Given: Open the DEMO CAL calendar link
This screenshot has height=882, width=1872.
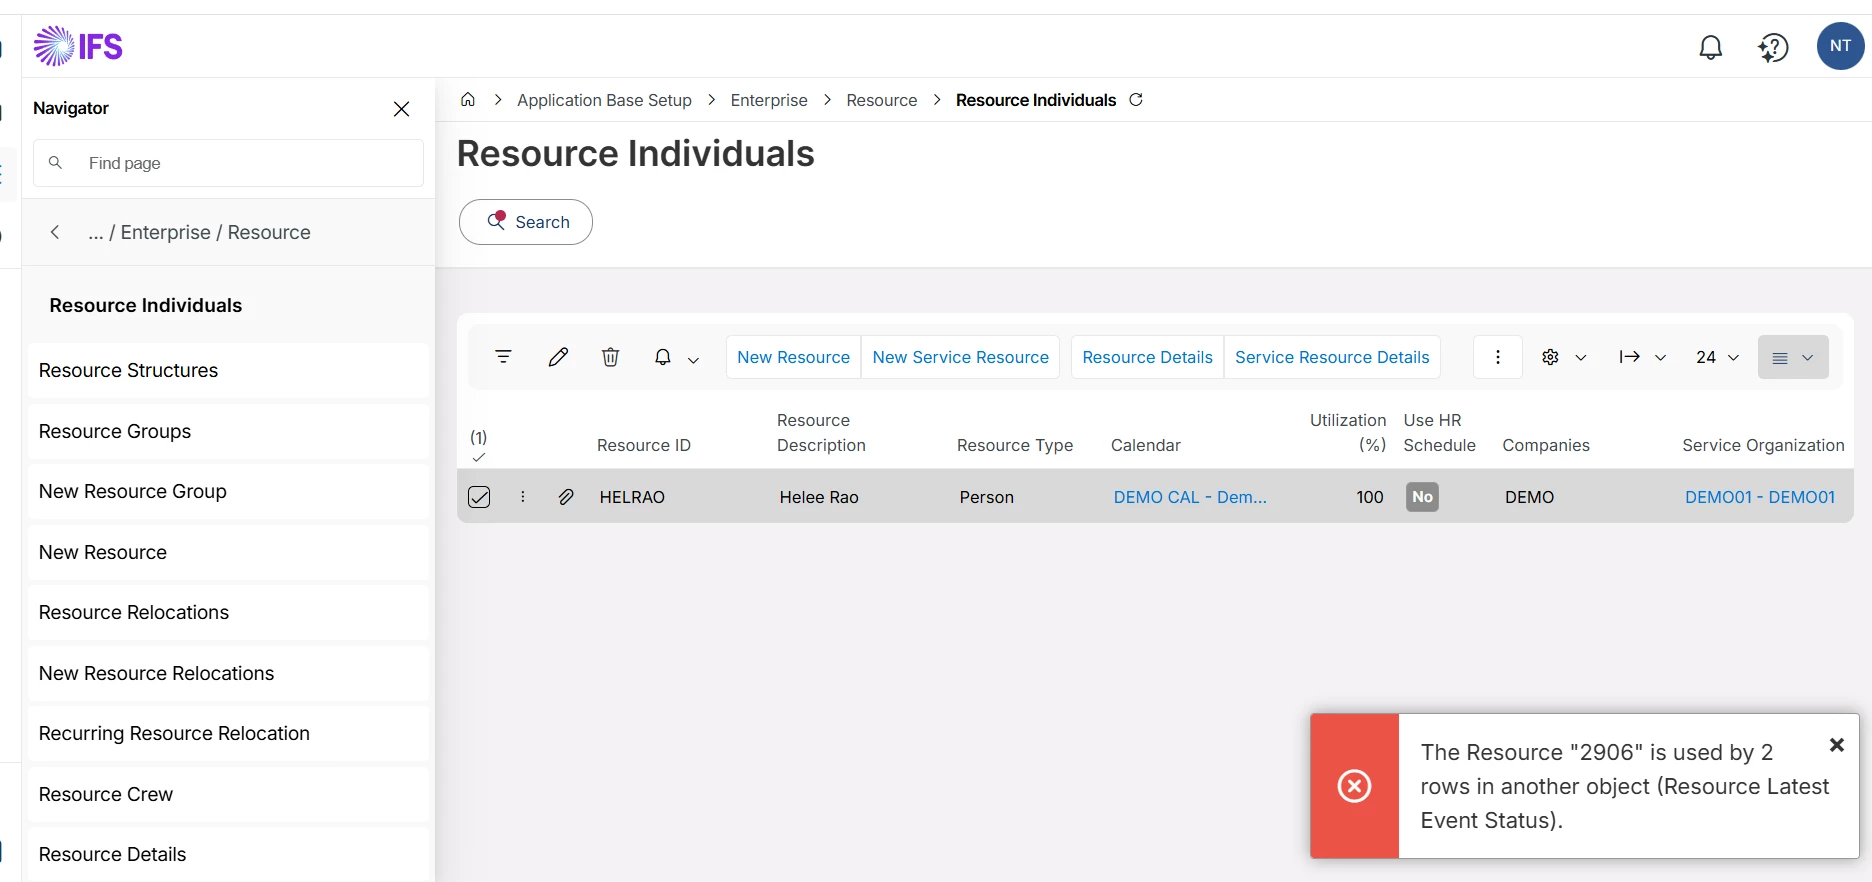Looking at the screenshot, I should click(x=1190, y=497).
